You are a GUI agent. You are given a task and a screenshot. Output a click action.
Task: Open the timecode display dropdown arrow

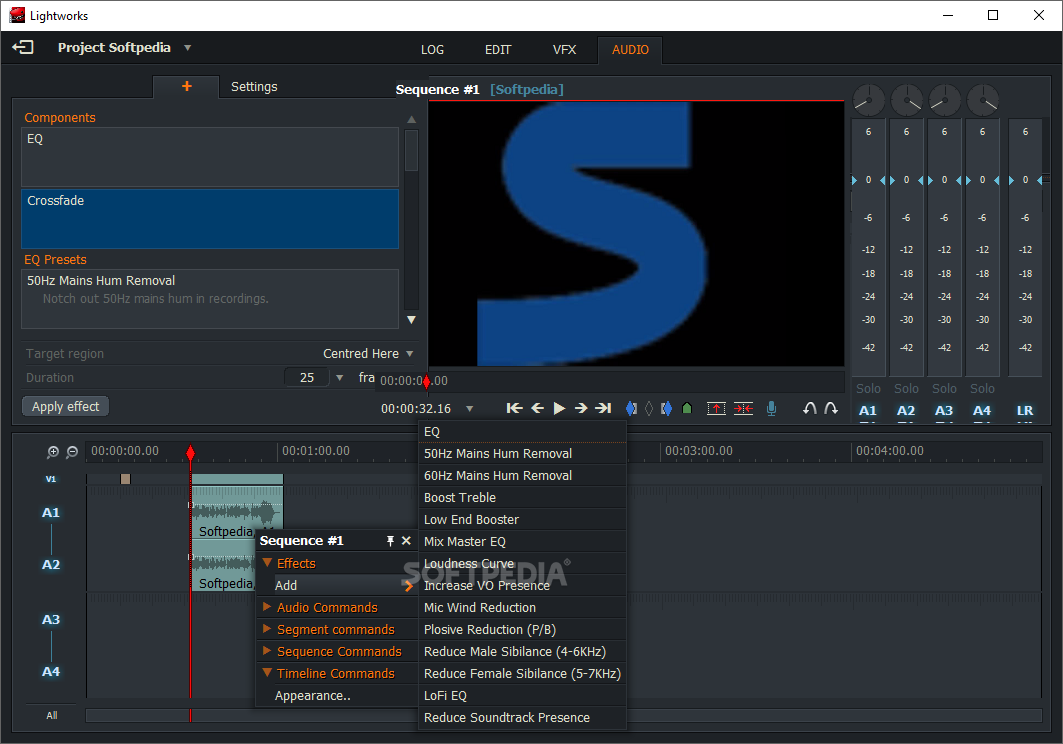click(469, 409)
